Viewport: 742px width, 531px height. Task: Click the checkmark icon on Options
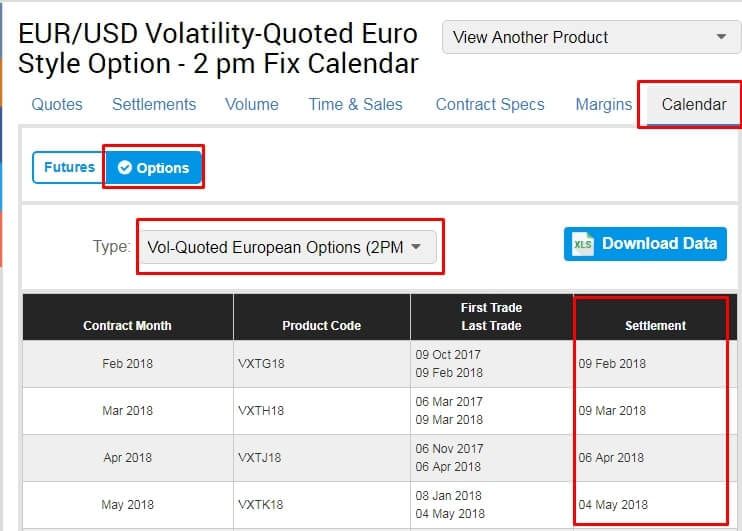[x=125, y=168]
